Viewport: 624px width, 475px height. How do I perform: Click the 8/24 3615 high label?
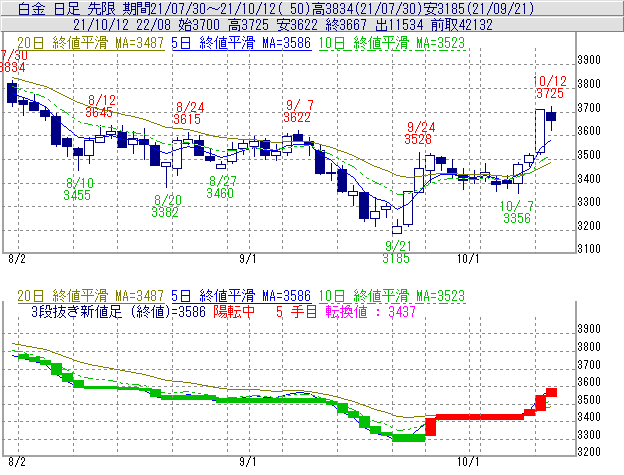coord(188,113)
